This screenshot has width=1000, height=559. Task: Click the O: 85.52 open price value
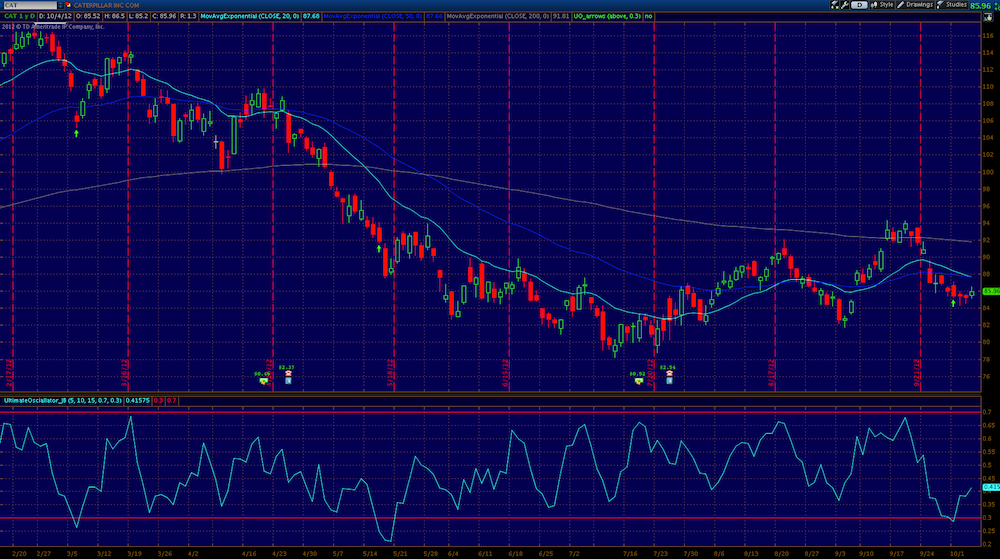coord(87,16)
